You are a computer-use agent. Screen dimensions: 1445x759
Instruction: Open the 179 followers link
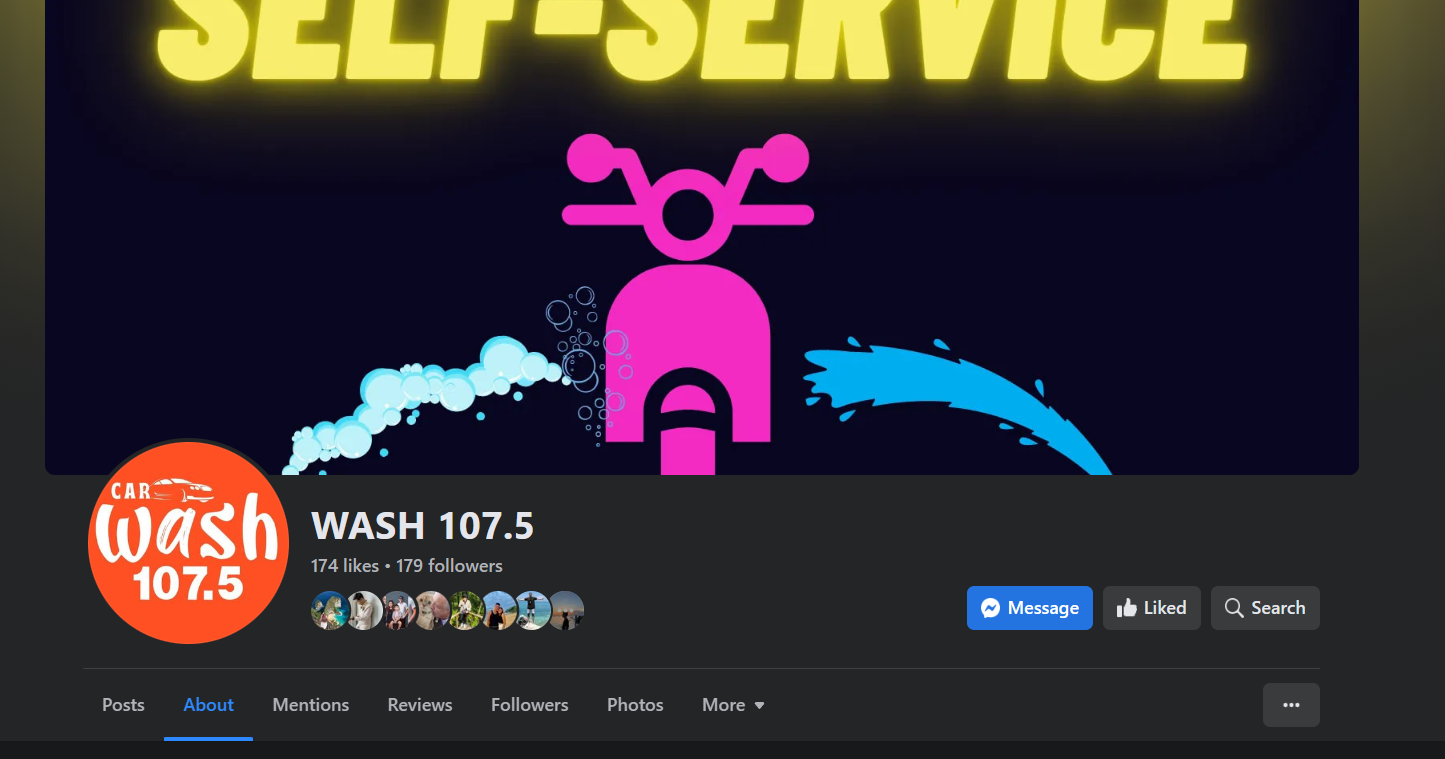(449, 566)
